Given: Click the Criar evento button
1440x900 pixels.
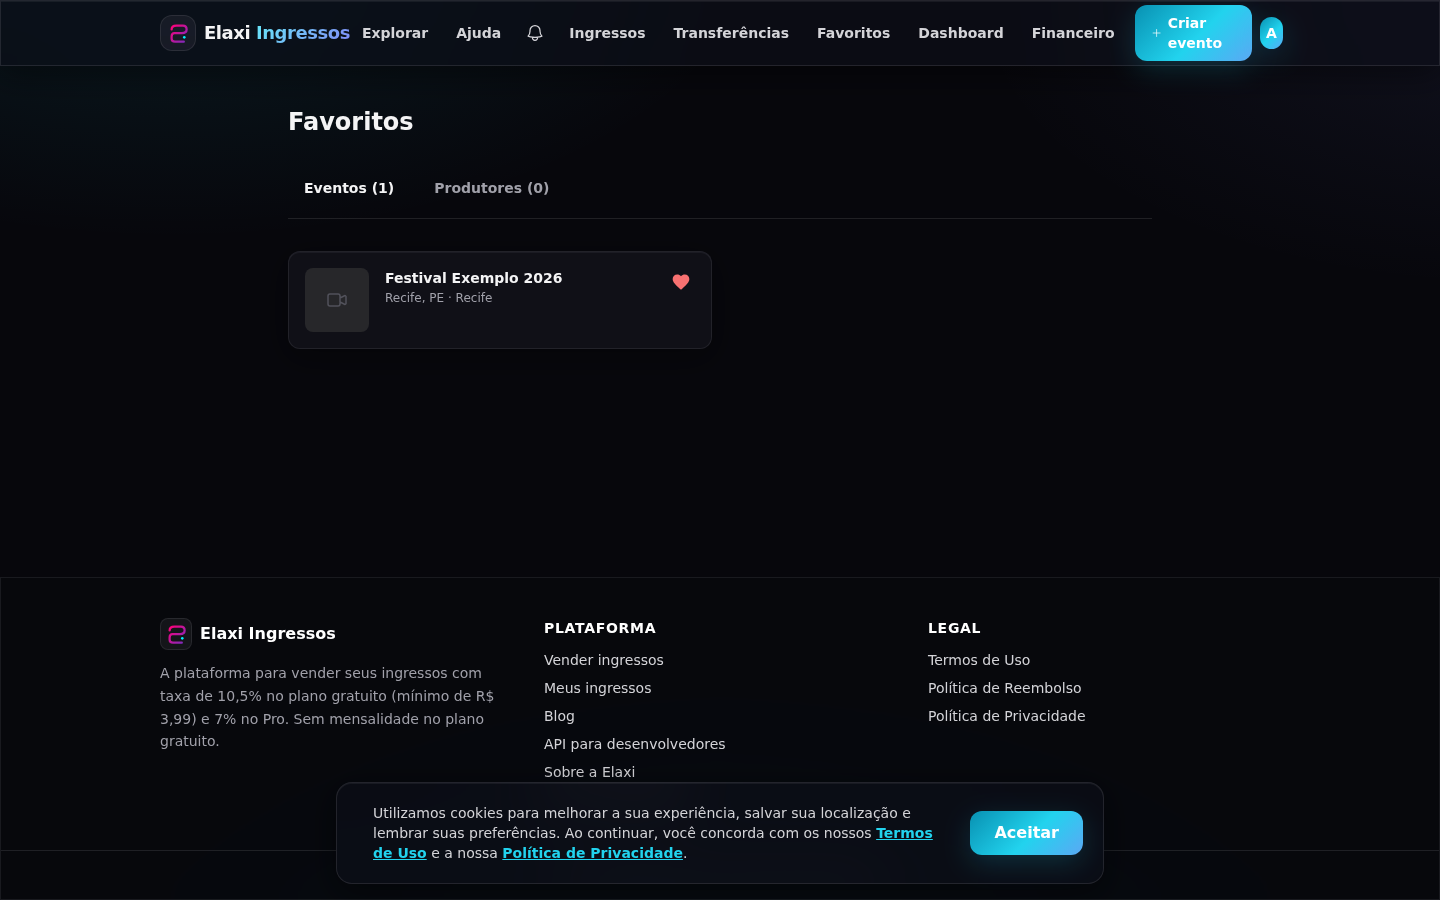Looking at the screenshot, I should [1193, 33].
